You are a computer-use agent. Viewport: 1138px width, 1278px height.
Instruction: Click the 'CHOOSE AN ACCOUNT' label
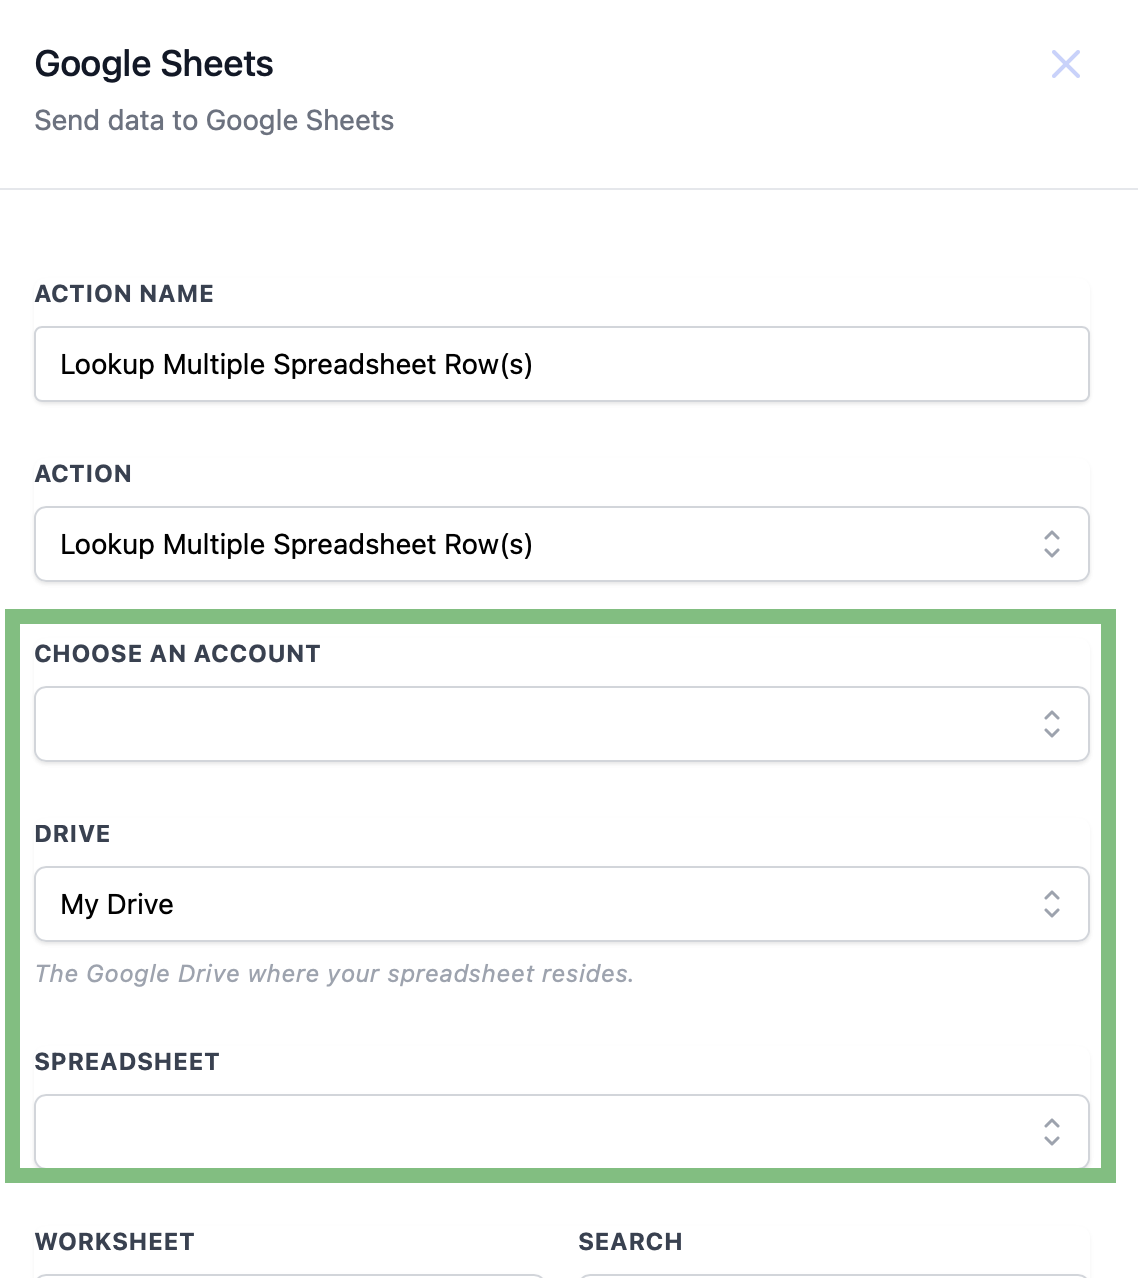click(x=177, y=654)
